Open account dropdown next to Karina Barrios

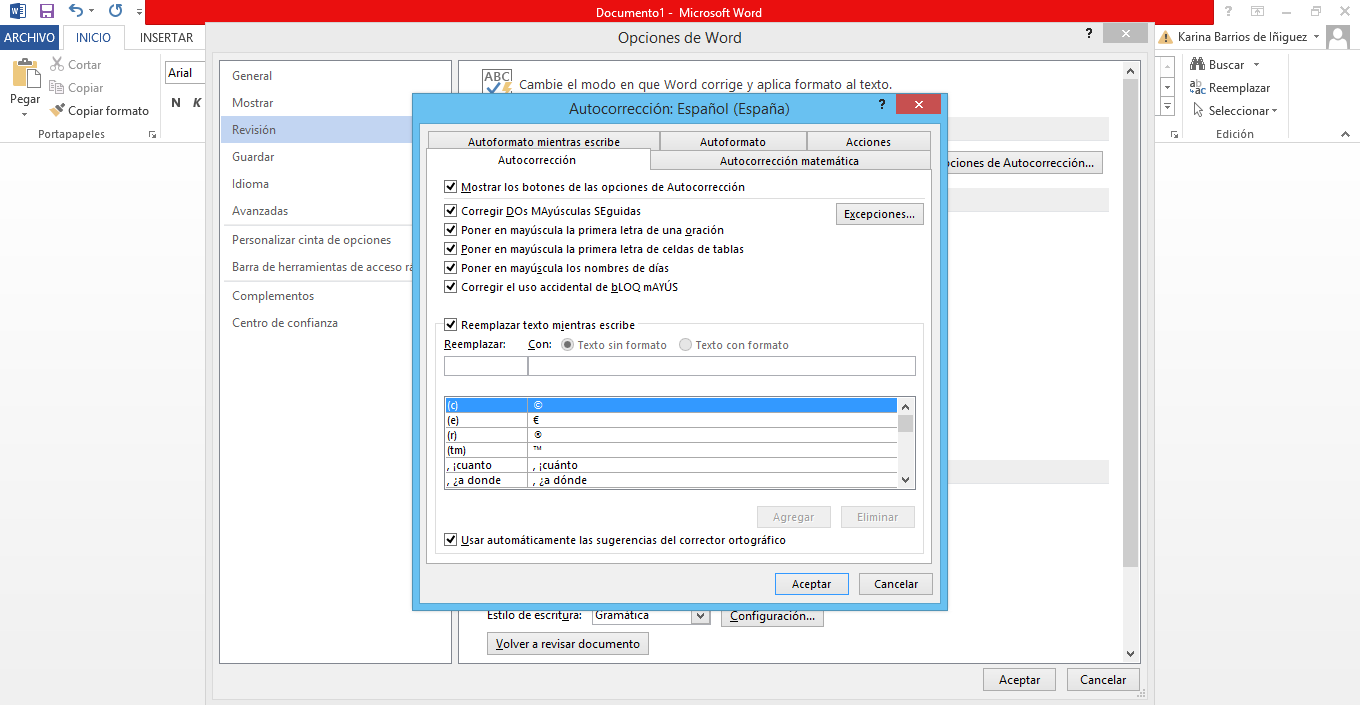point(1316,37)
